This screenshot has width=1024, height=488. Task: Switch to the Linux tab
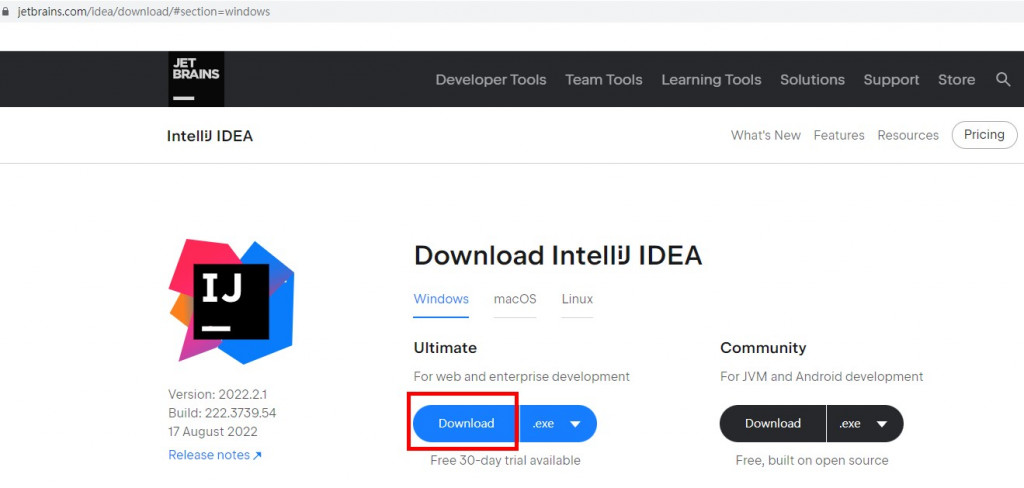tap(577, 299)
